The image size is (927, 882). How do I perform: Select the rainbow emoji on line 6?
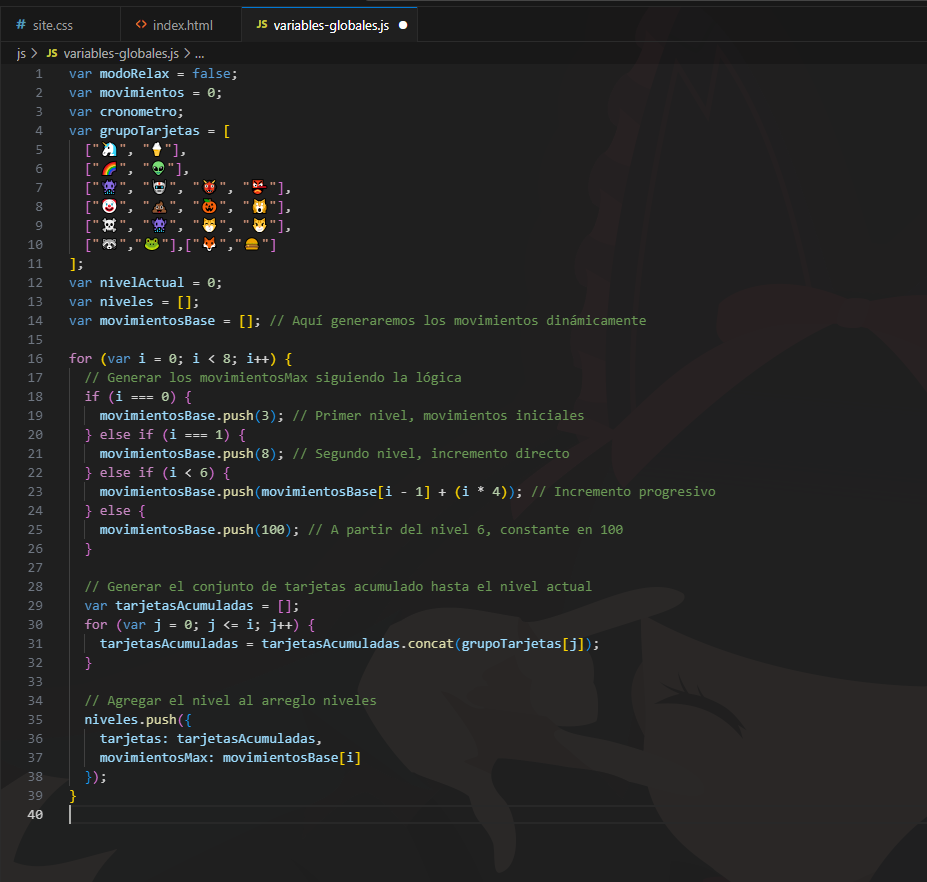109,169
